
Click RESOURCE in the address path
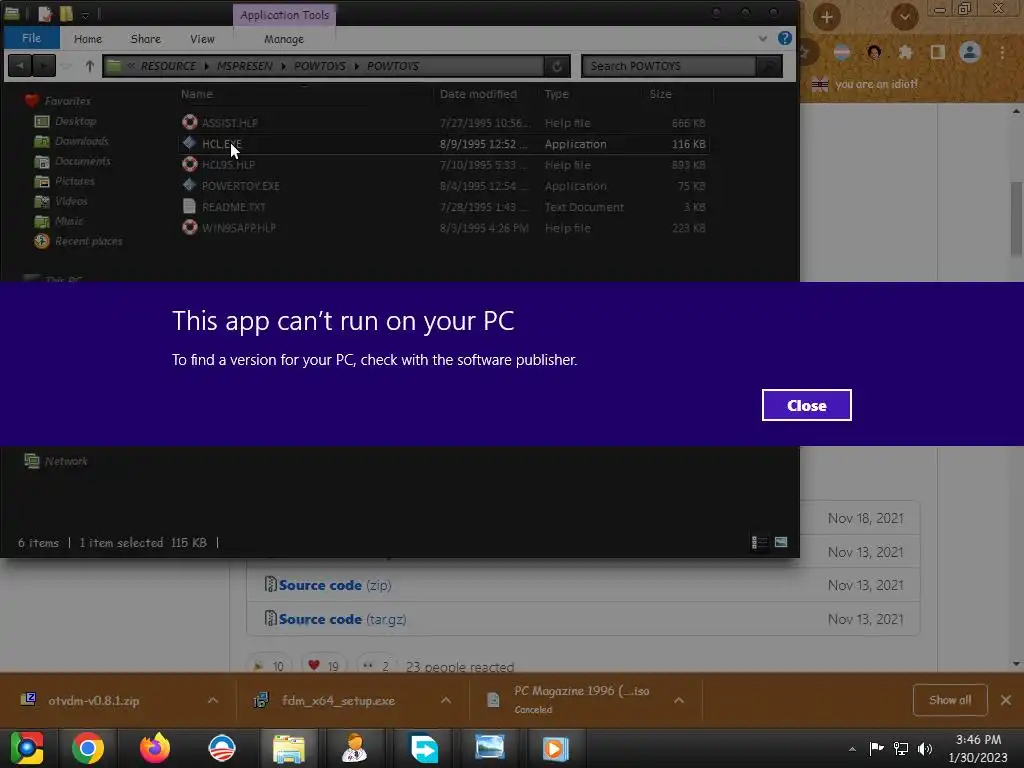point(168,66)
